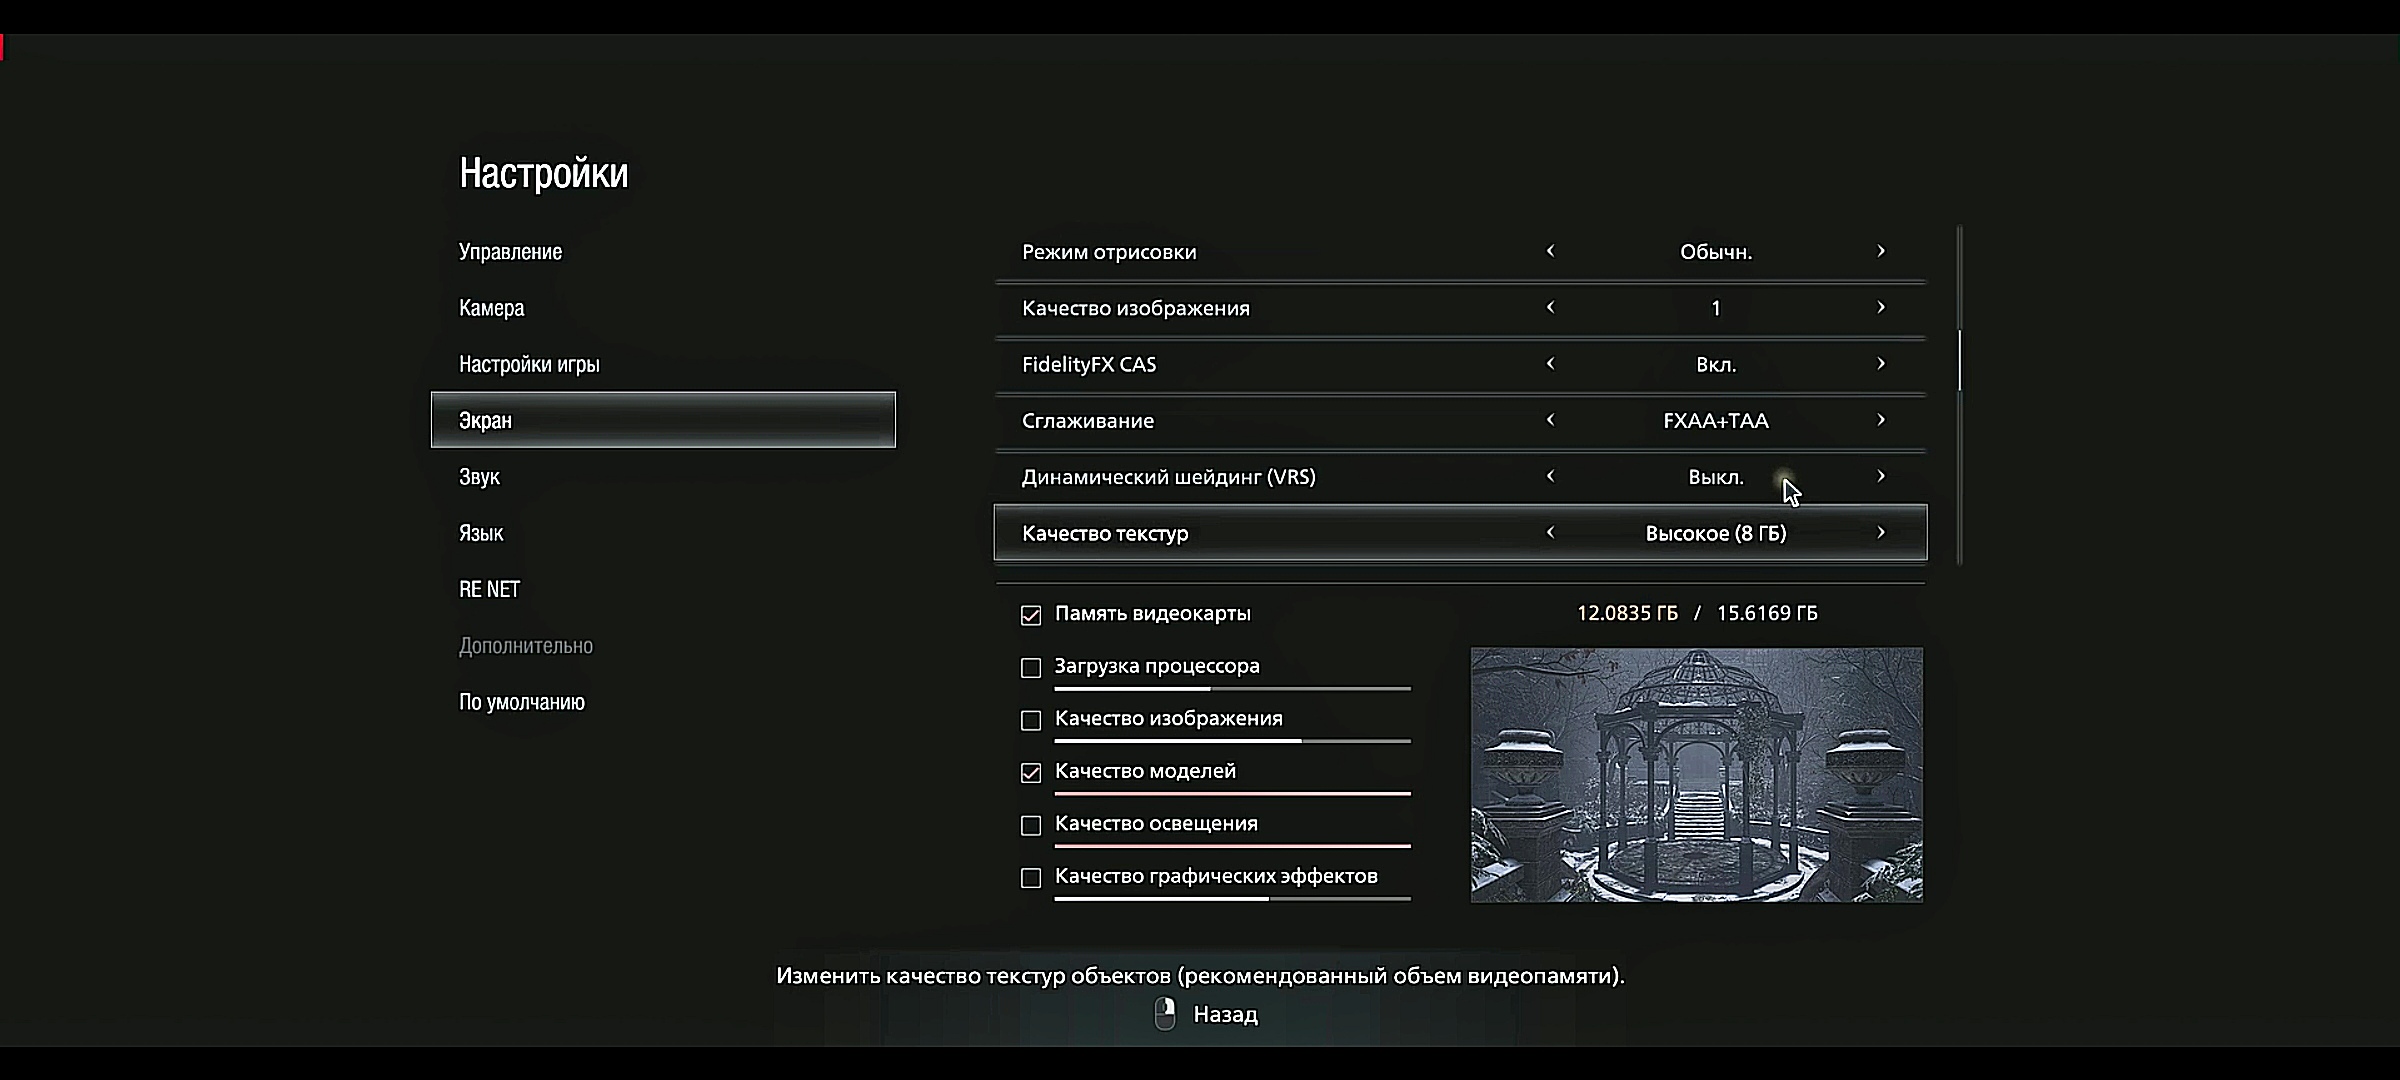This screenshot has width=2400, height=1080.
Task: Click left arrow for Режим отрисовки
Action: click(1550, 251)
